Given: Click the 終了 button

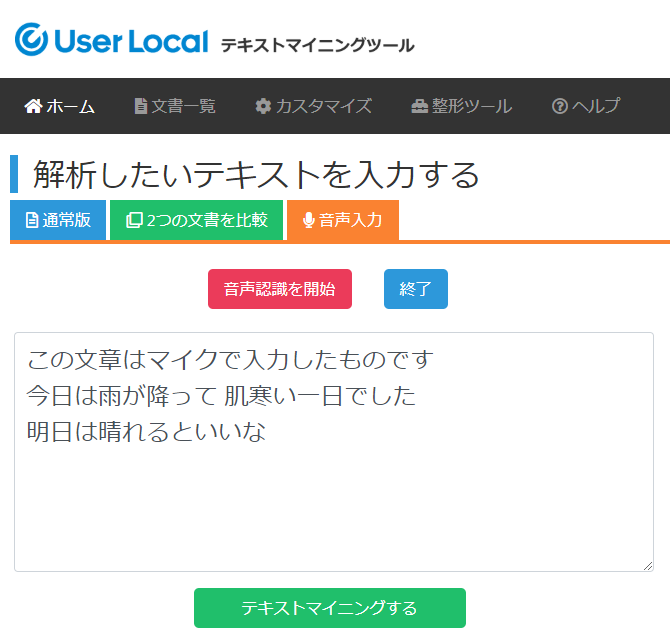Looking at the screenshot, I should pyautogui.click(x=416, y=289).
